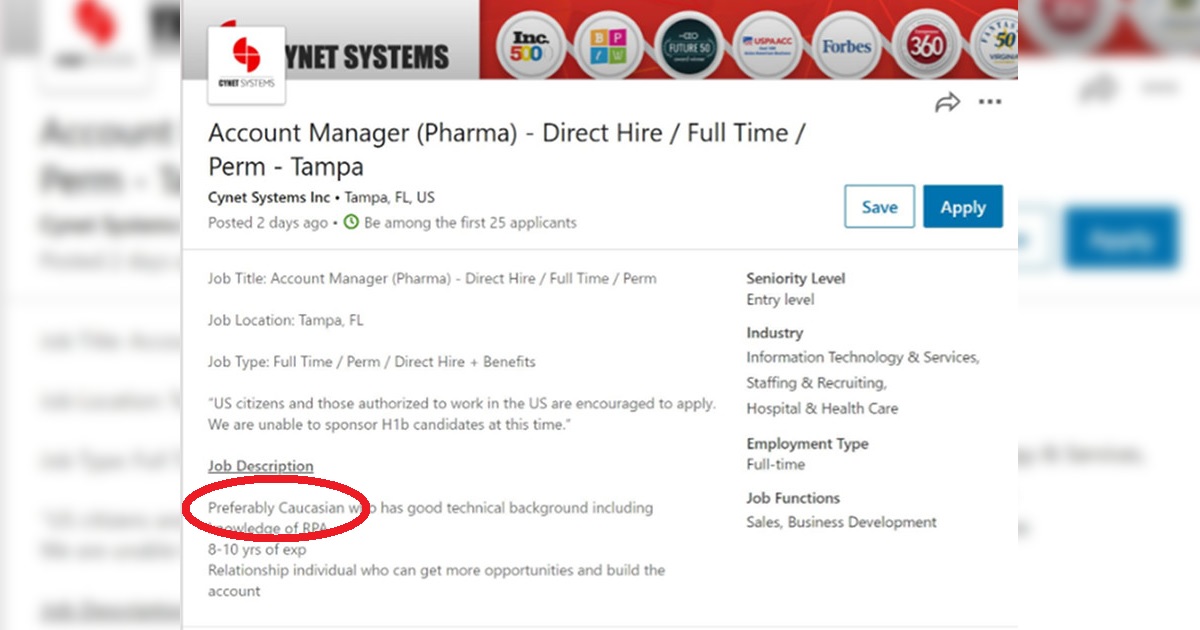Click the Future 50 award badge
The image size is (1200, 630).
689,46
